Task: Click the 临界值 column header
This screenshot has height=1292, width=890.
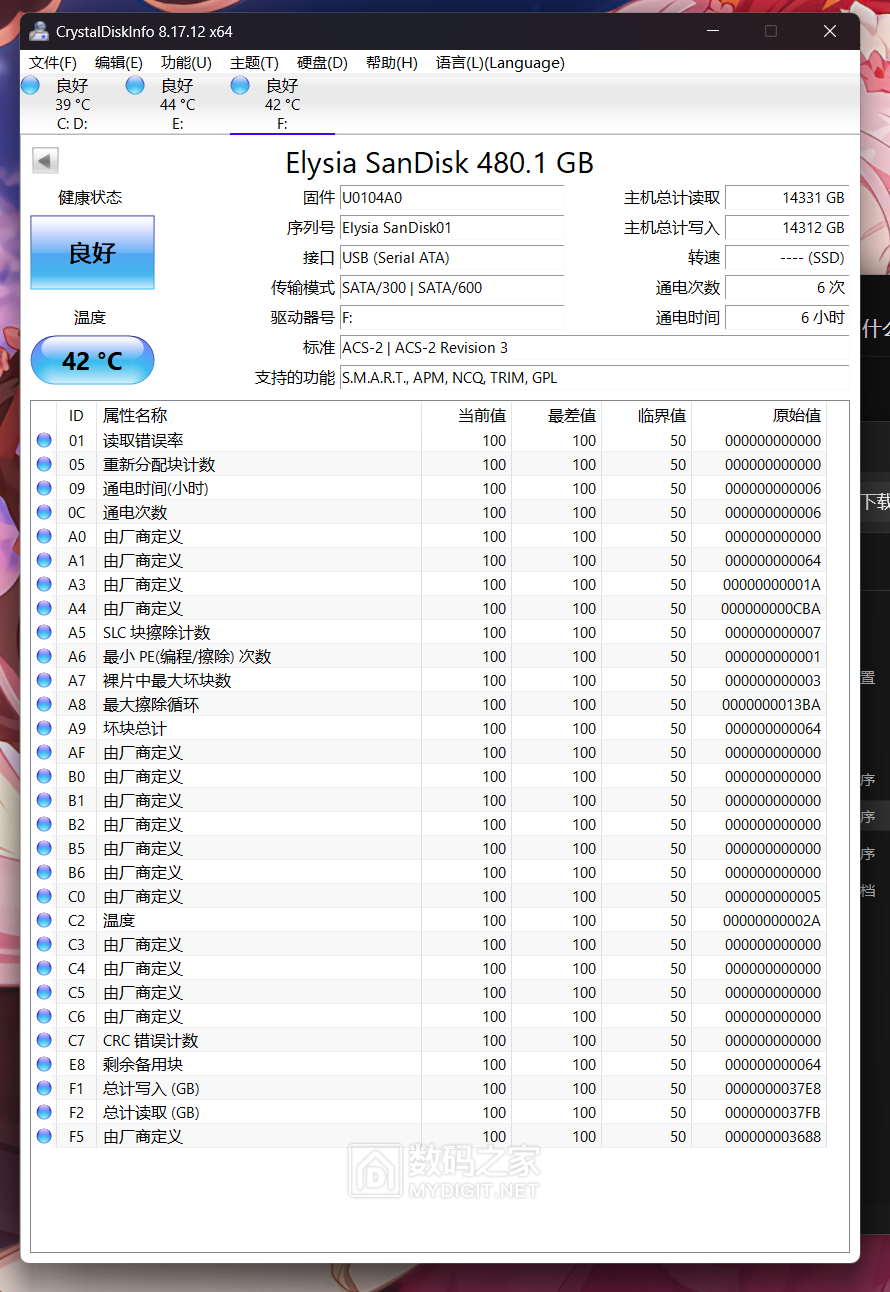Action: click(646, 415)
